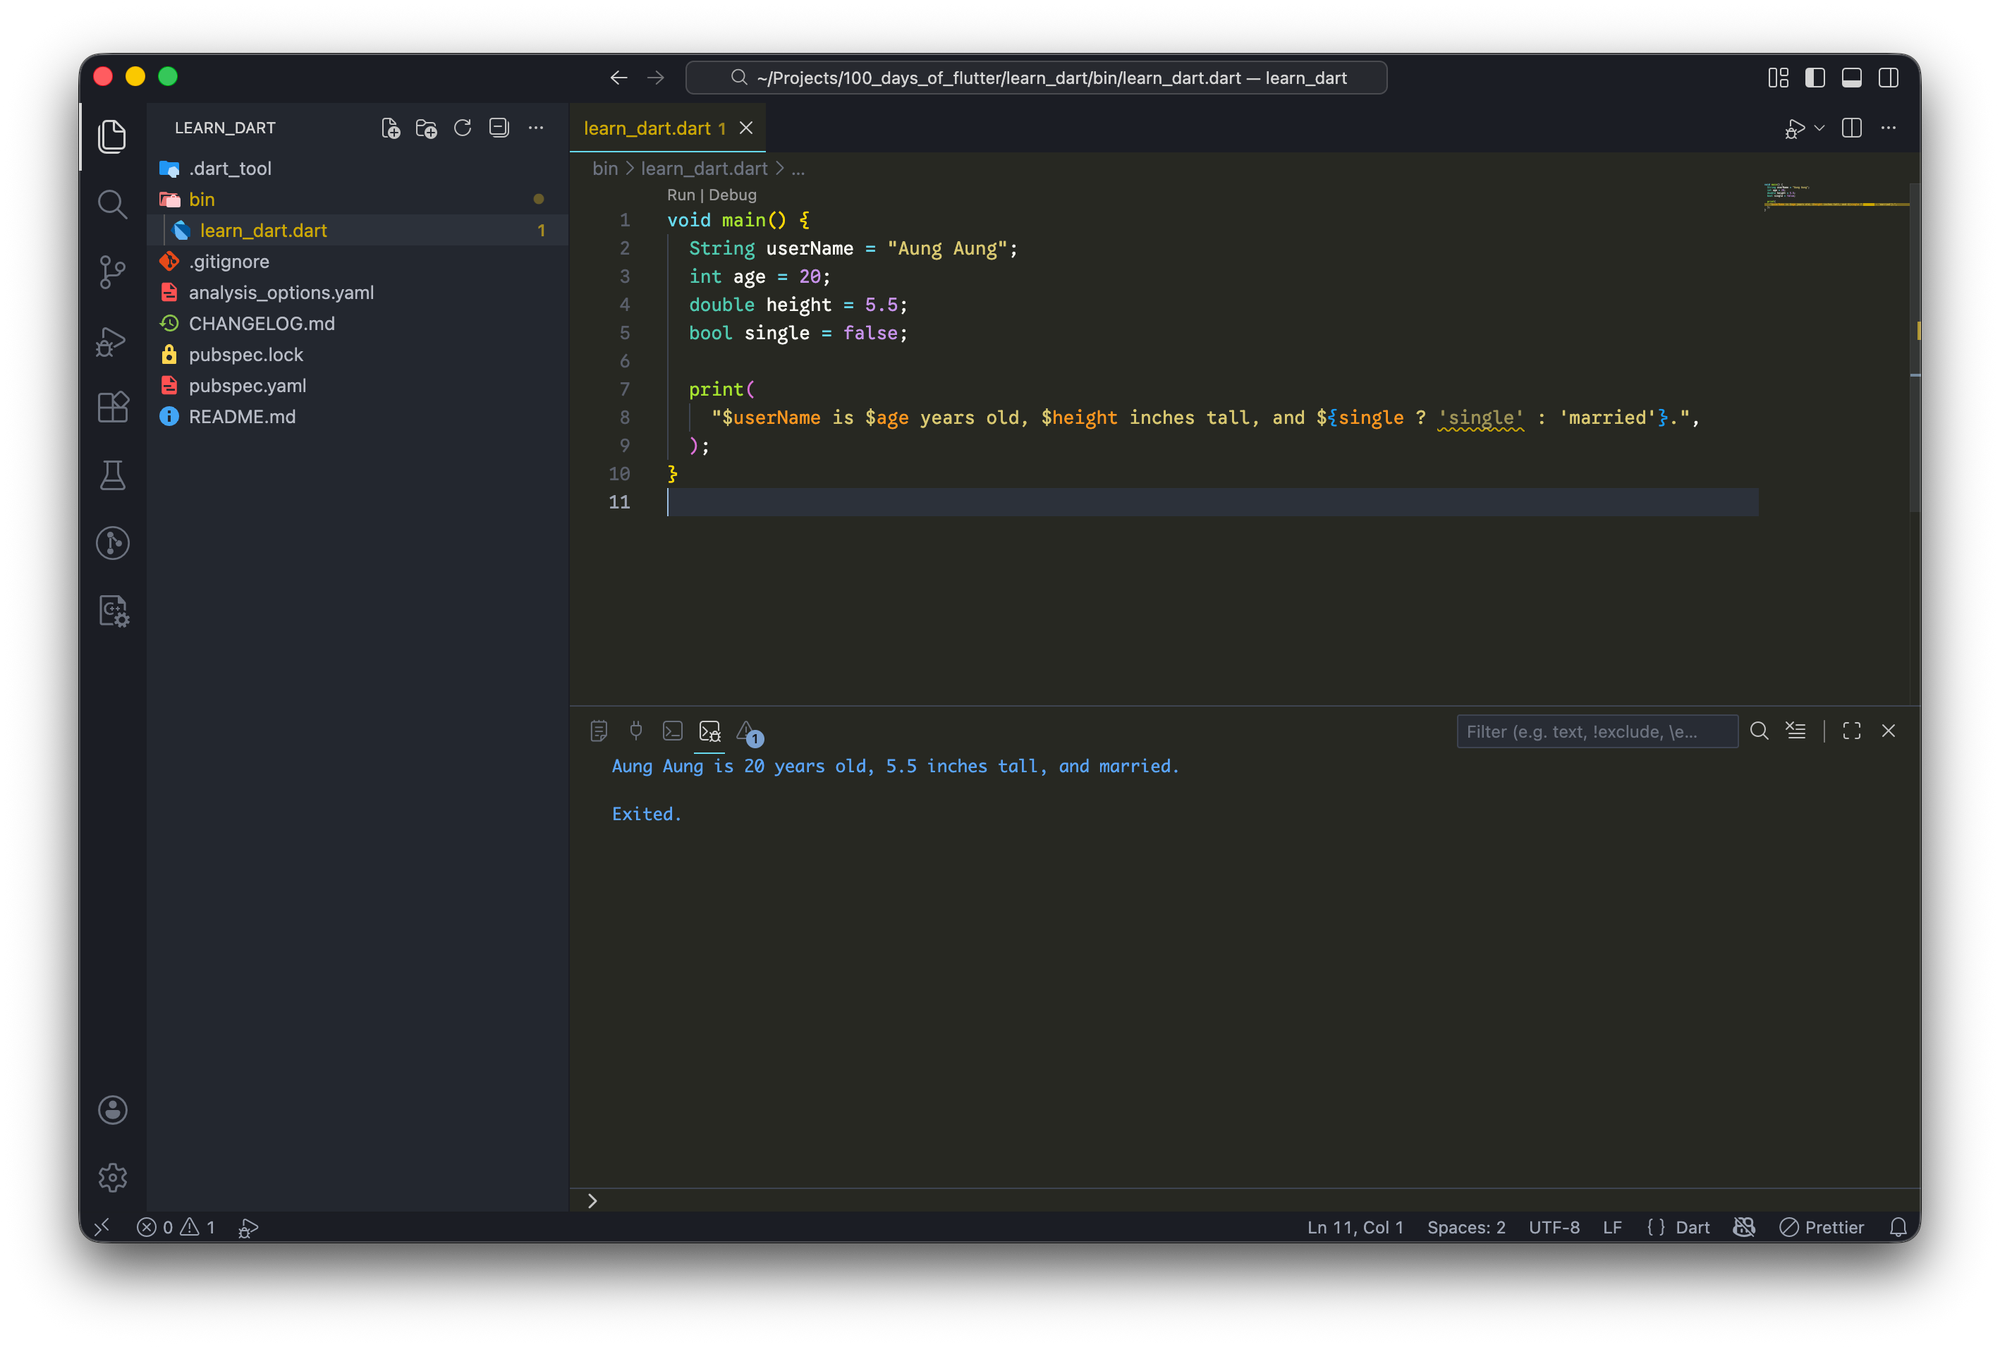Click the debug console filter field
The width and height of the screenshot is (2000, 1347).
[x=1595, y=731]
